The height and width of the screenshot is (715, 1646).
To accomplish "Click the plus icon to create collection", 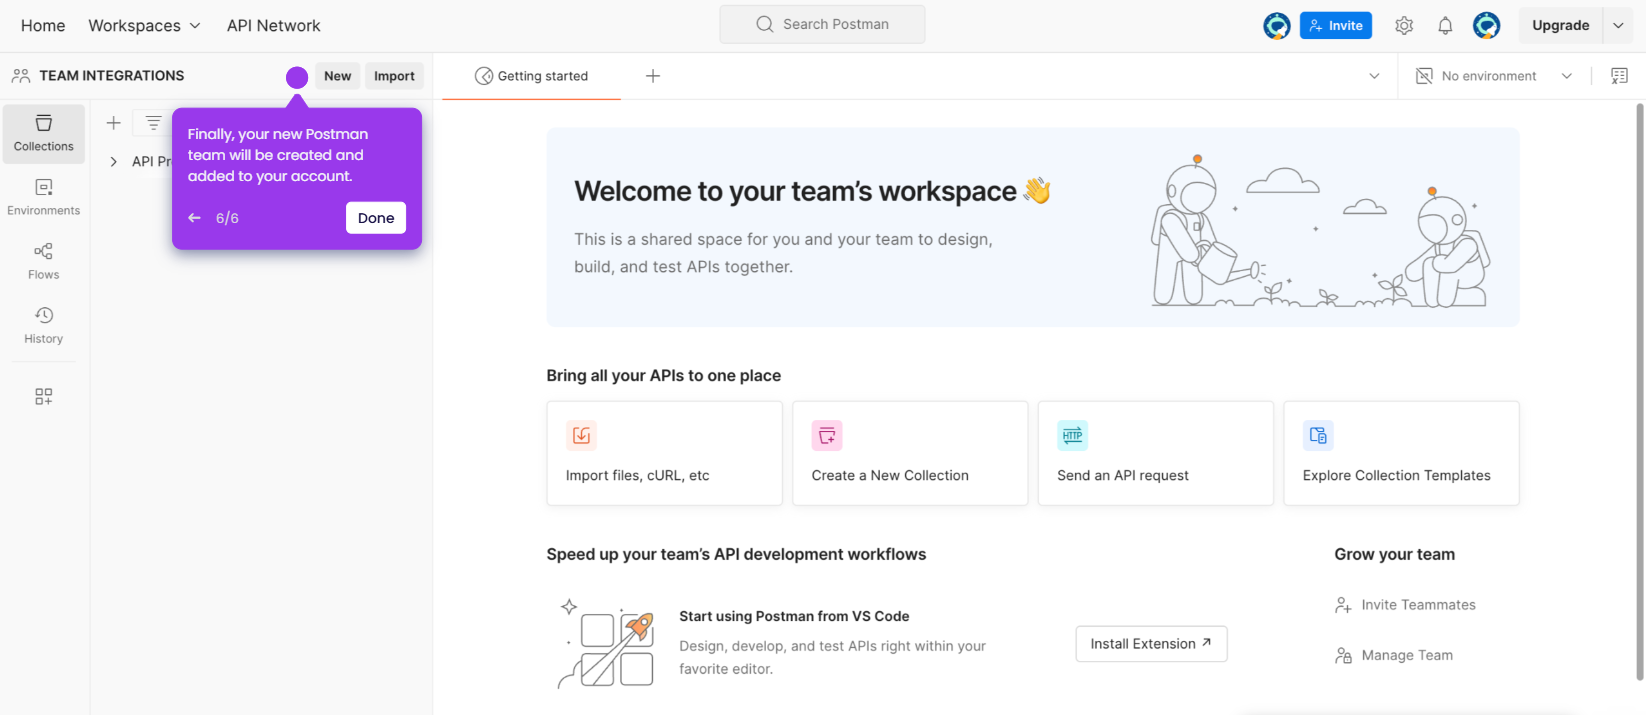I will click(x=114, y=123).
